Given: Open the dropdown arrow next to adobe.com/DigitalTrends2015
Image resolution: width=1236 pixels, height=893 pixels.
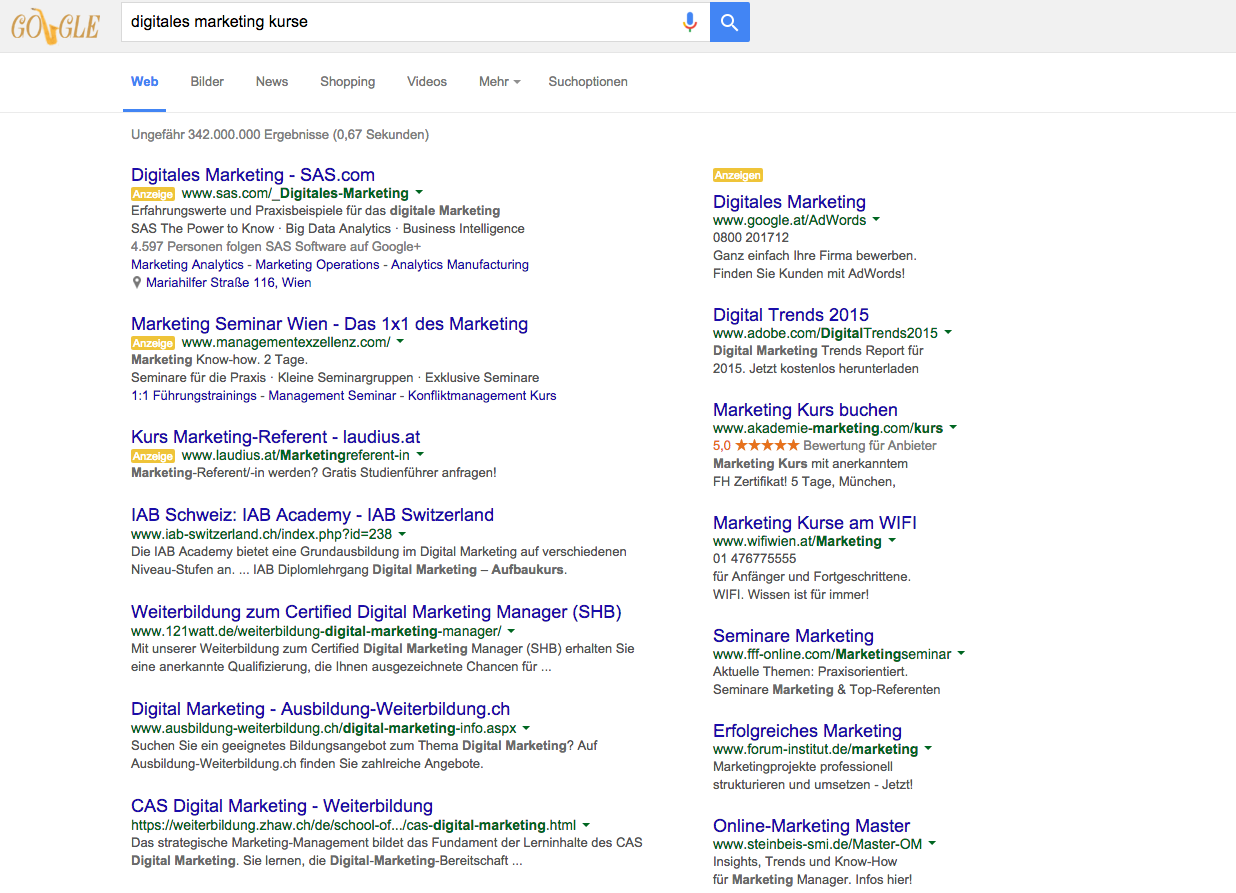Looking at the screenshot, I should (948, 333).
